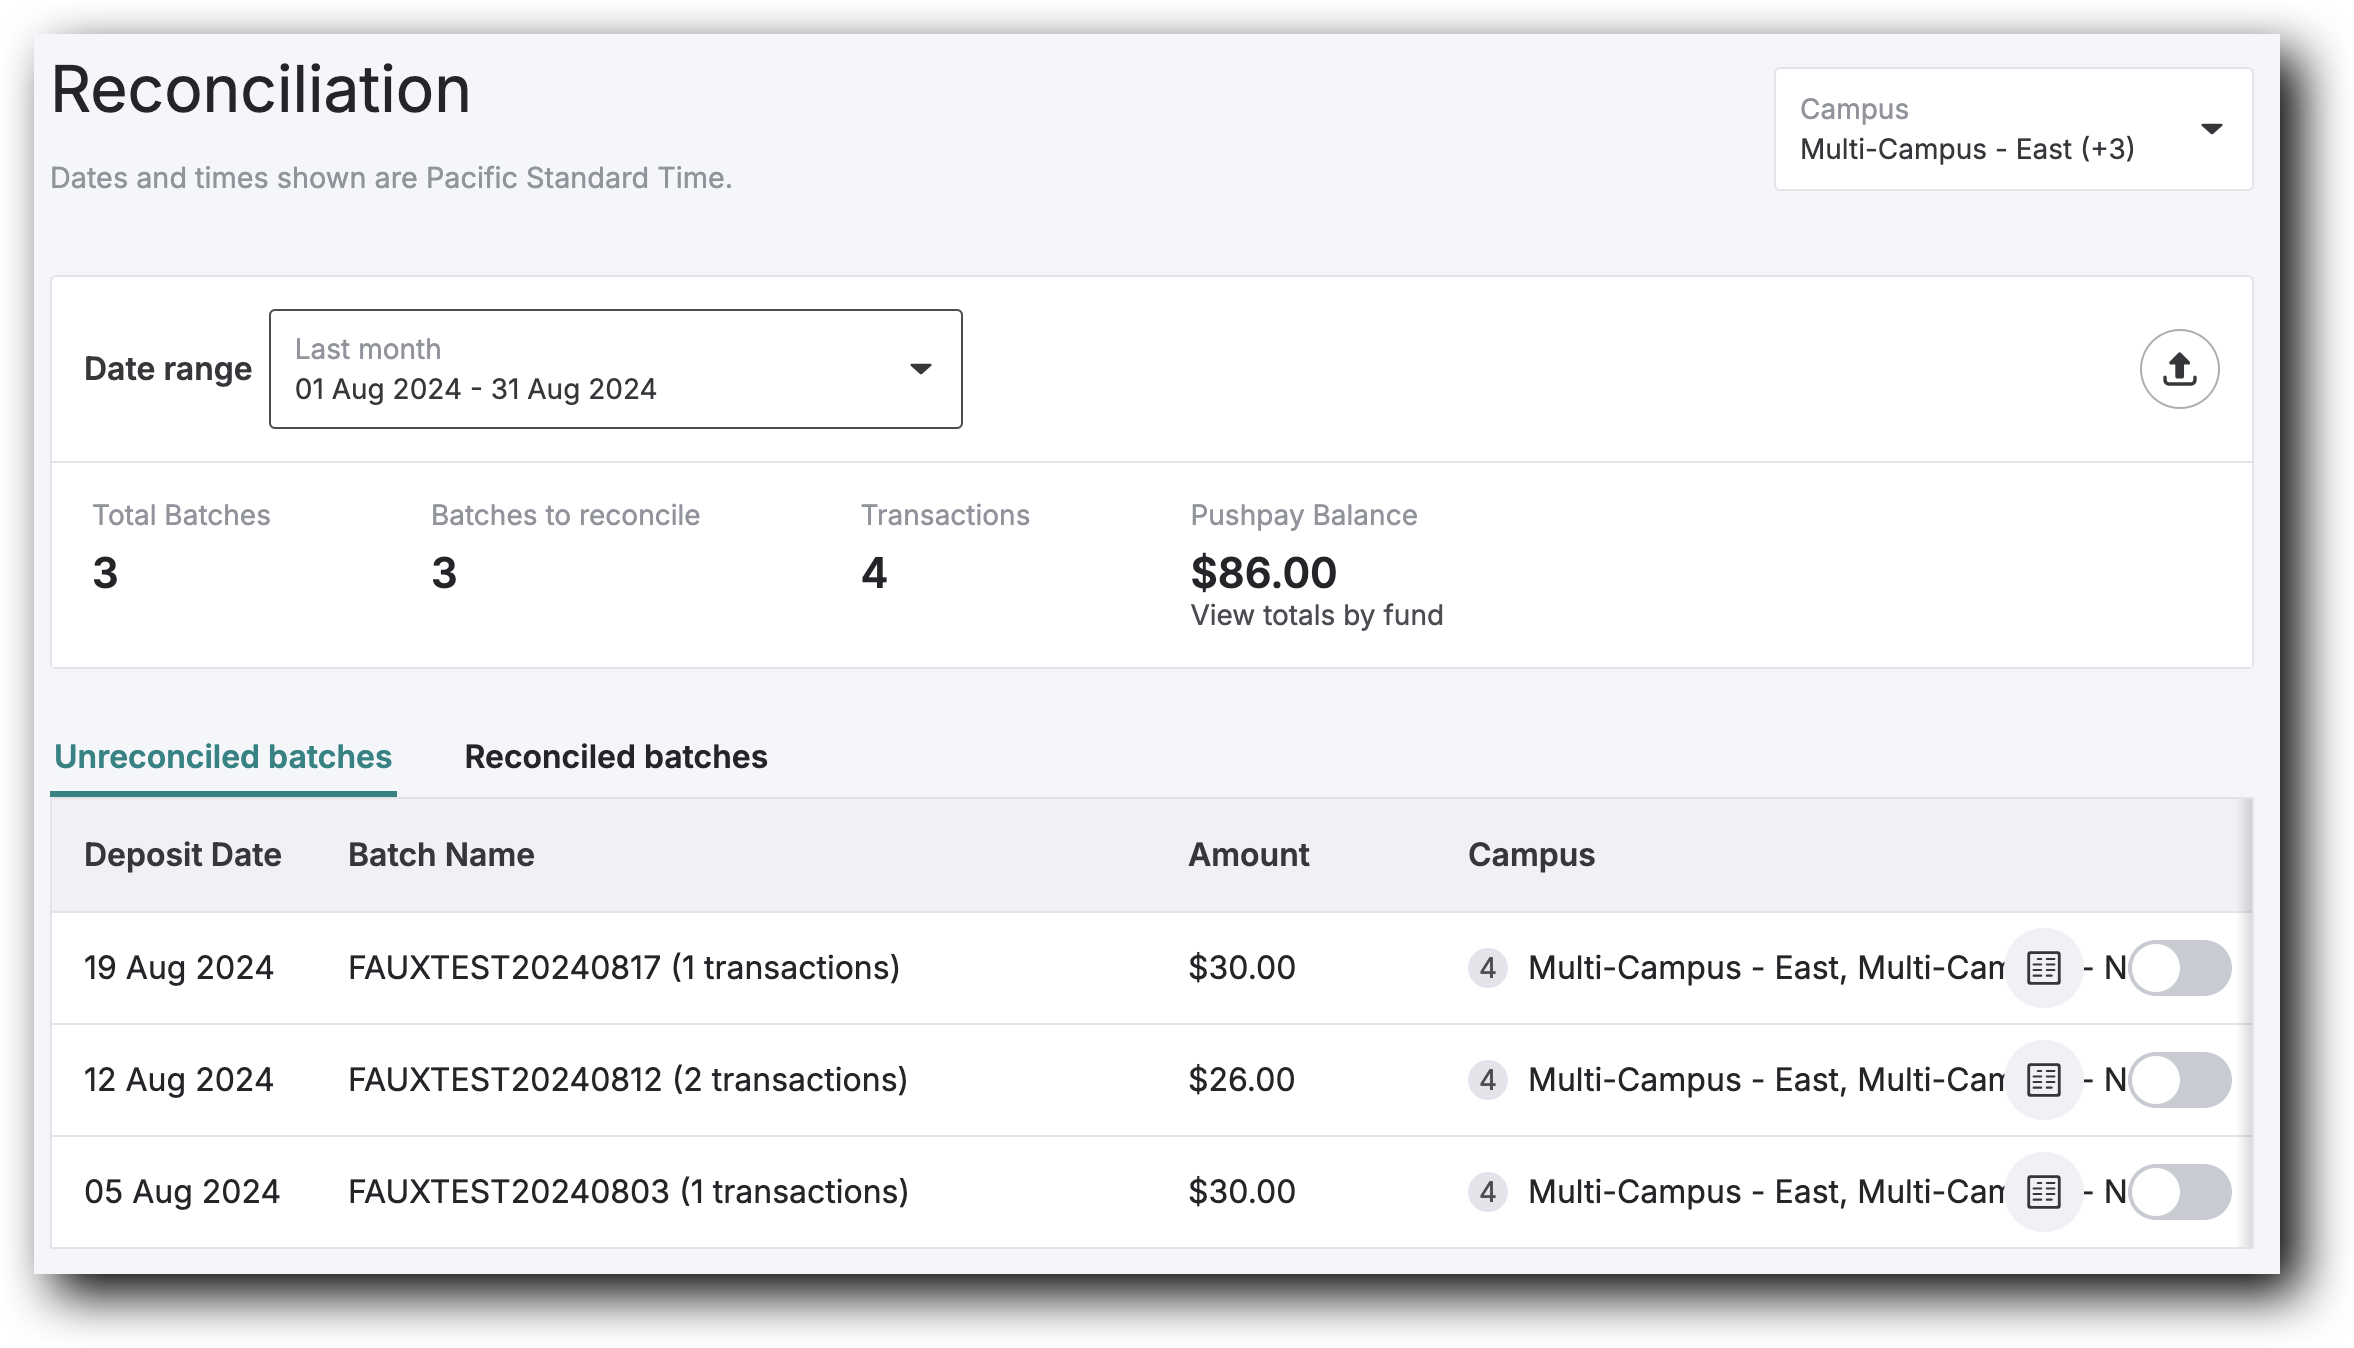Image resolution: width=2354 pixels, height=1348 pixels.
Task: Click the Amount column header
Action: click(1248, 855)
